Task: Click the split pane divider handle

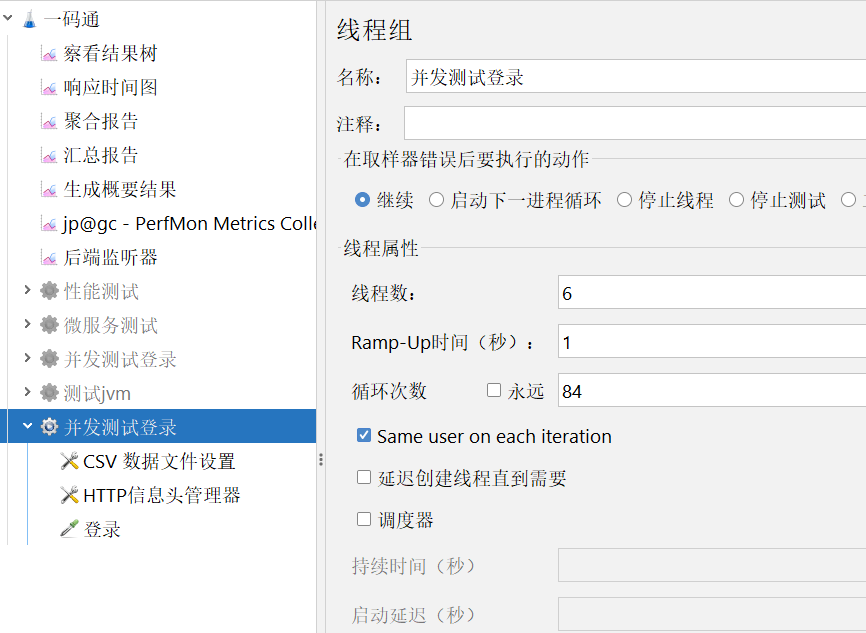Action: click(x=321, y=460)
